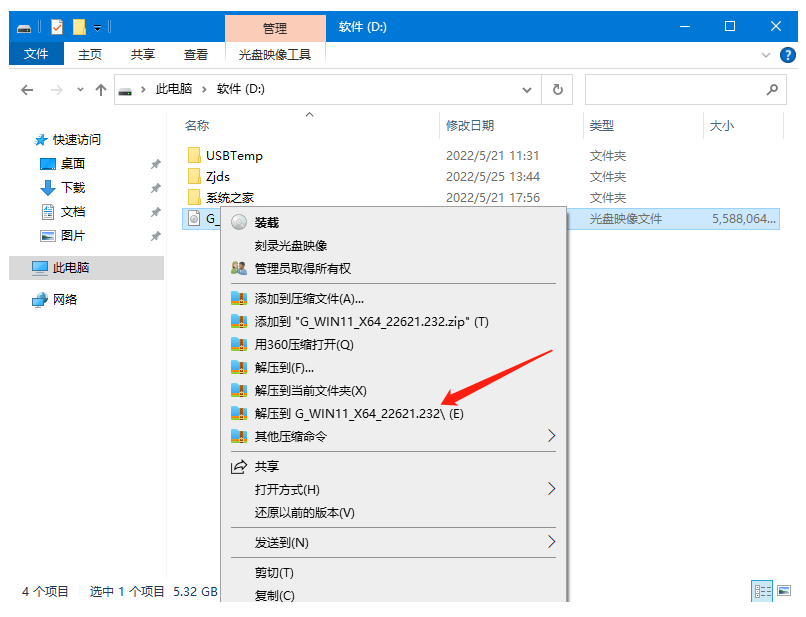806x617 pixels.
Task: Click the pin icon beside 下载
Action: coord(155,188)
